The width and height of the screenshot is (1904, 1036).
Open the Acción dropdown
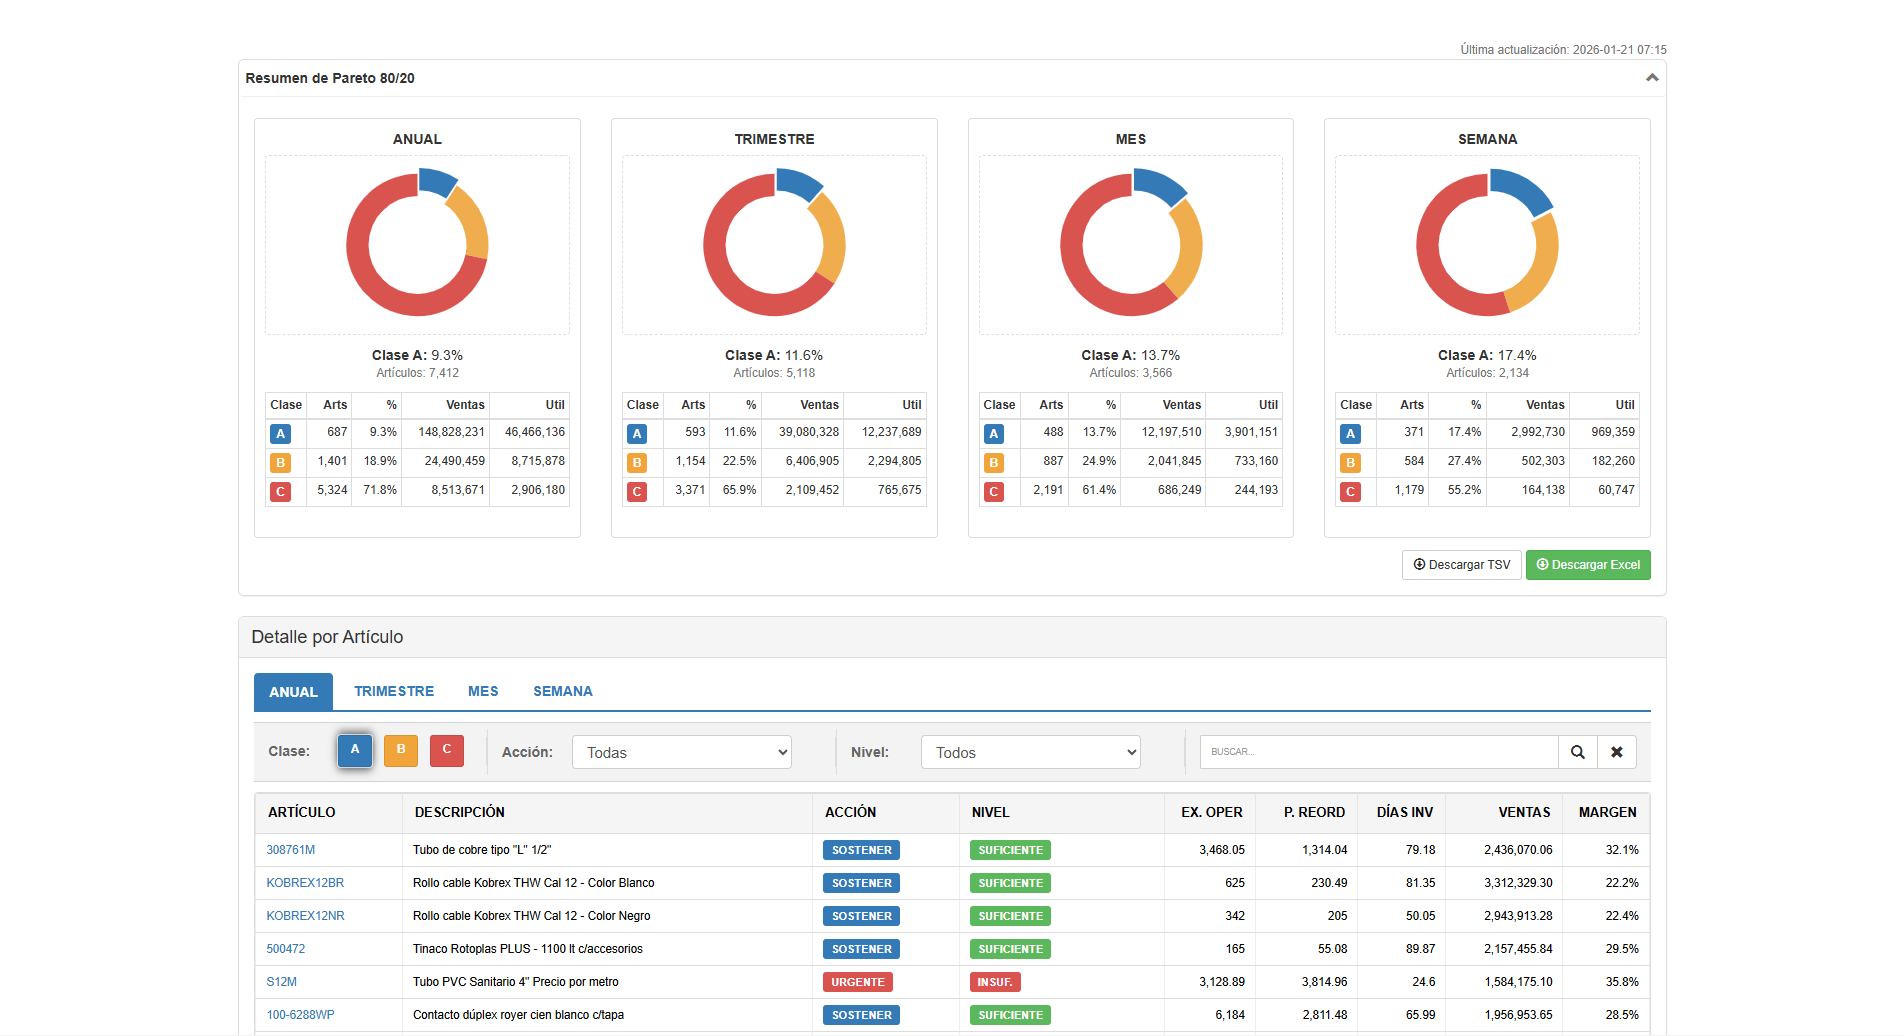(681, 752)
